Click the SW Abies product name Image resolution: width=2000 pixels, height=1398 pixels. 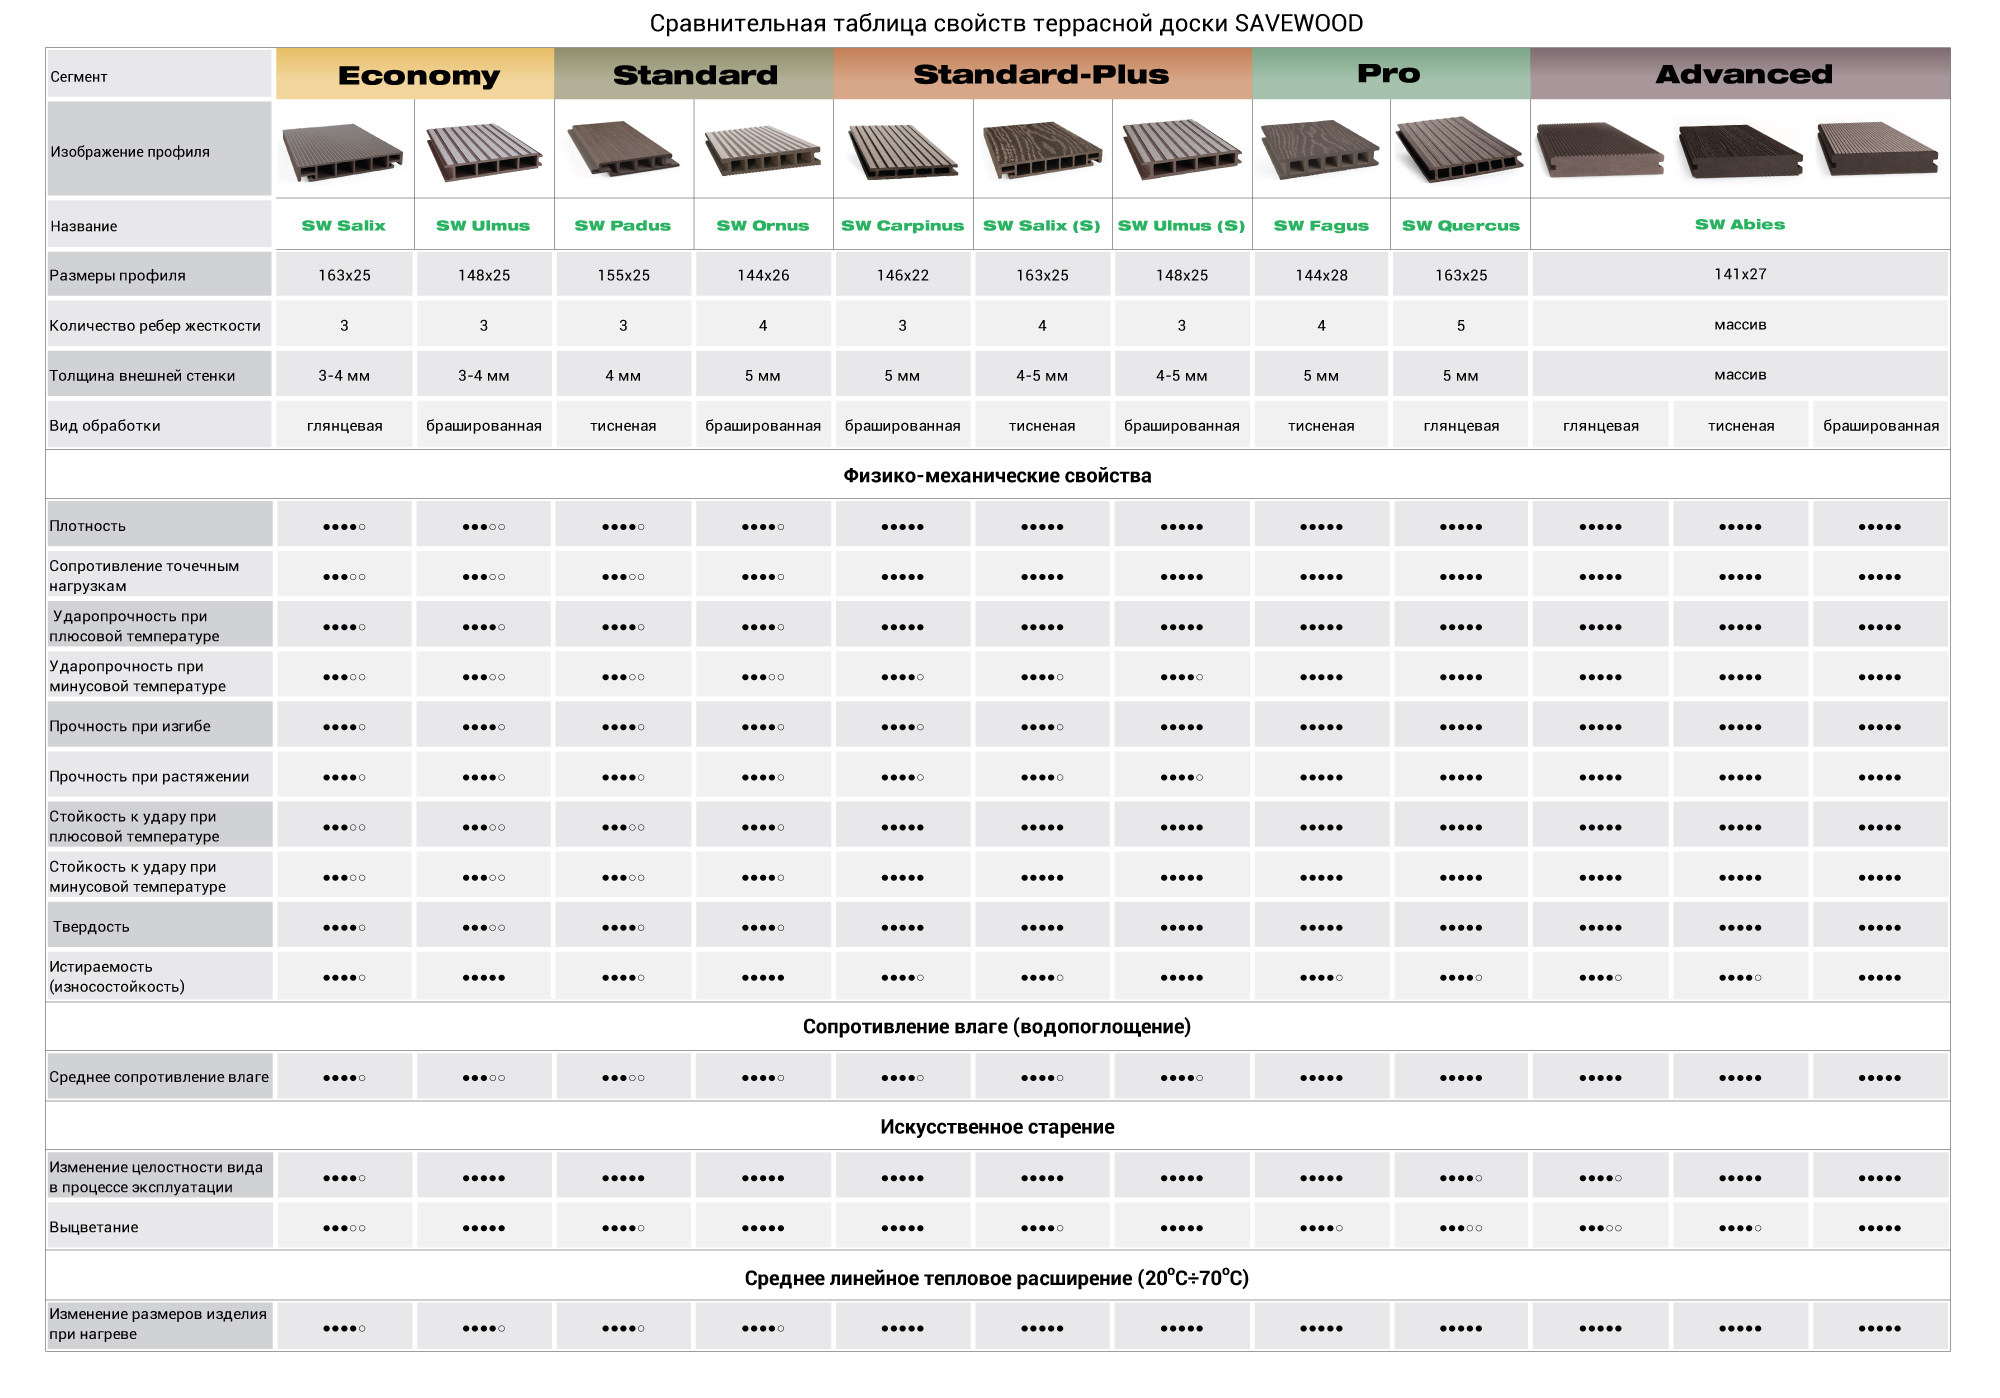pos(1740,225)
